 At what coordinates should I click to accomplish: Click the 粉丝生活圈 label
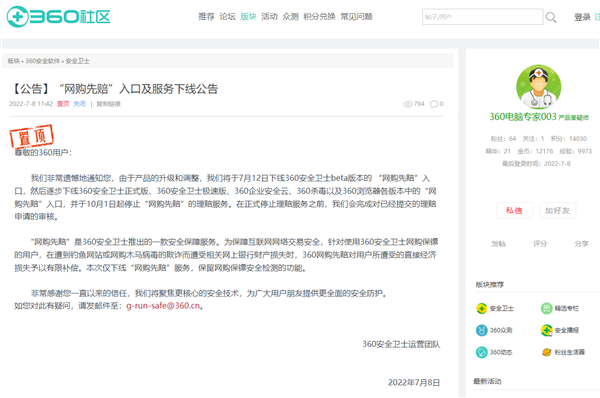(570, 352)
